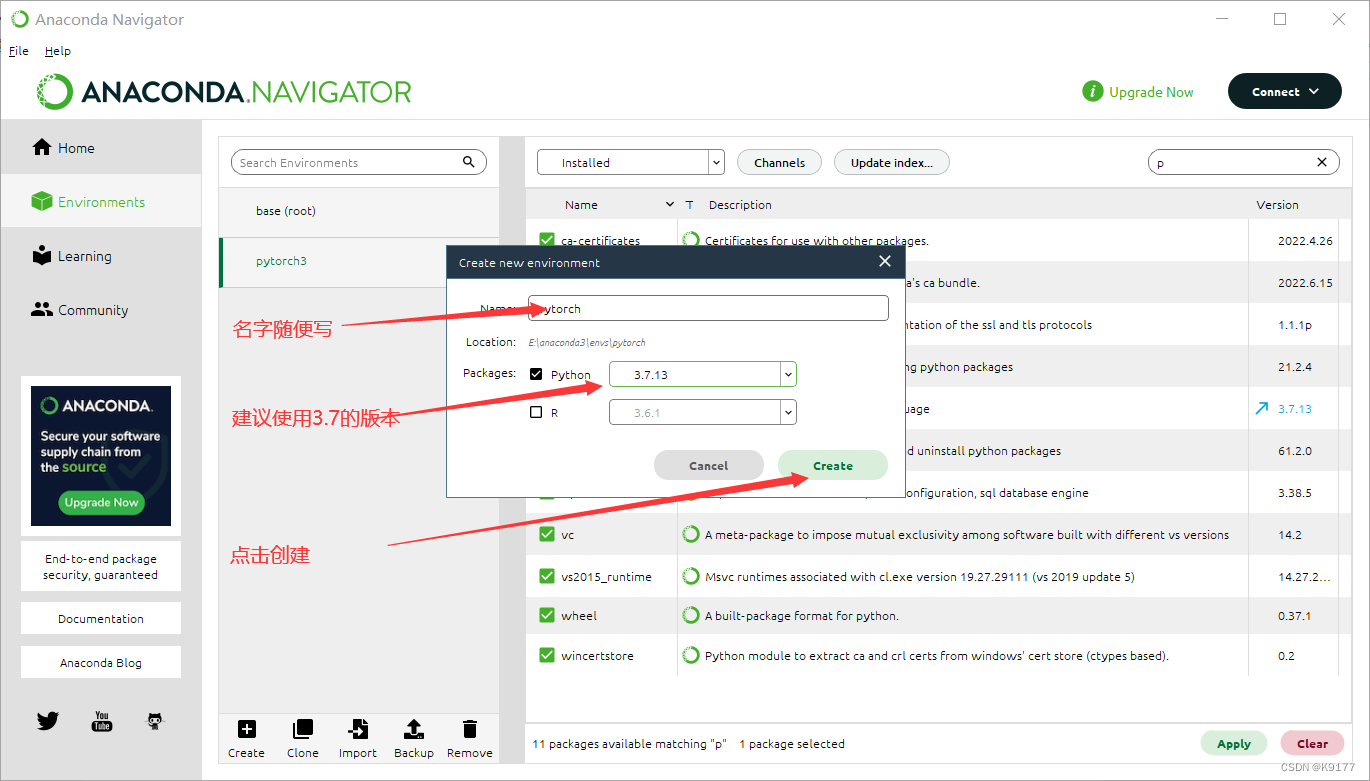Click the Search Environments field

click(x=359, y=162)
